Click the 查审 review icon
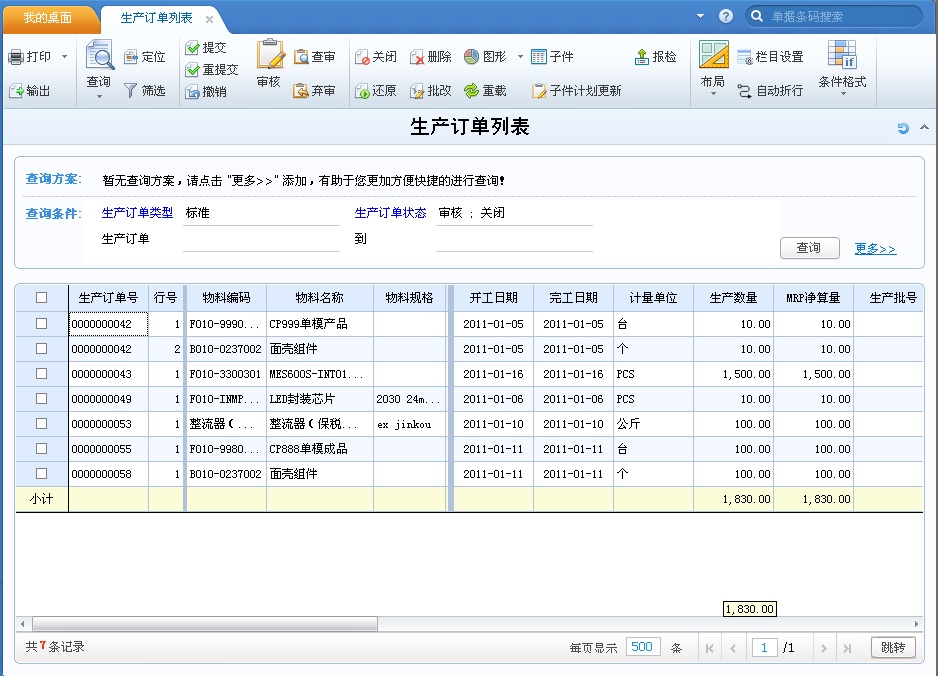The width and height of the screenshot is (938, 676). [x=301, y=57]
